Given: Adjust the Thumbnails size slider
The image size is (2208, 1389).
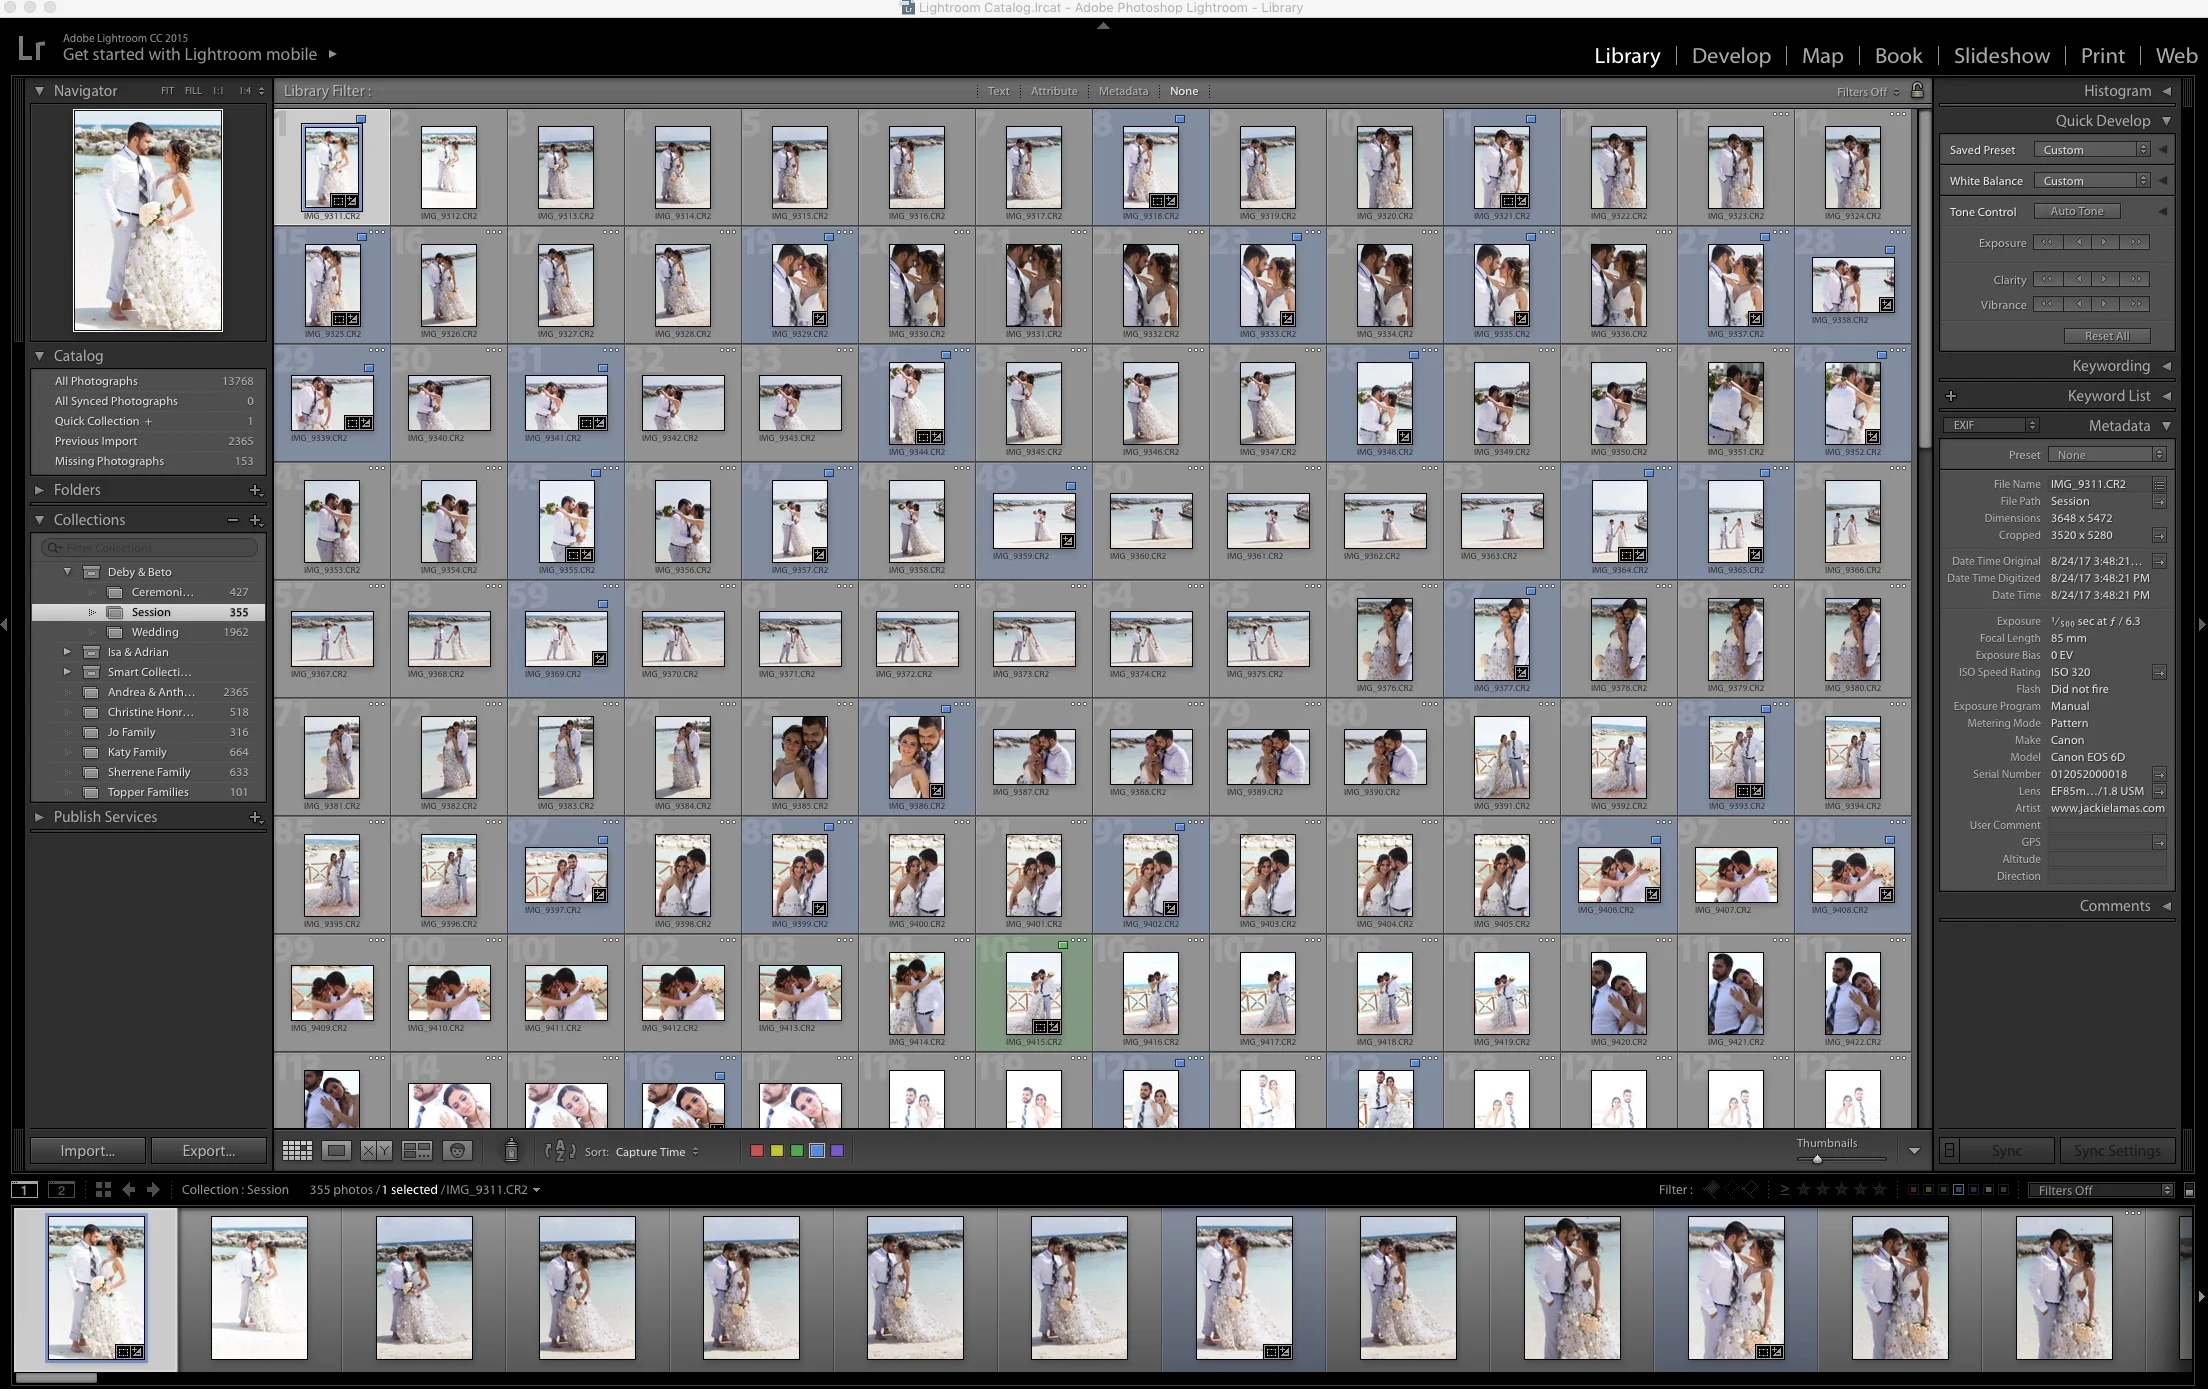Looking at the screenshot, I should pos(1817,1159).
